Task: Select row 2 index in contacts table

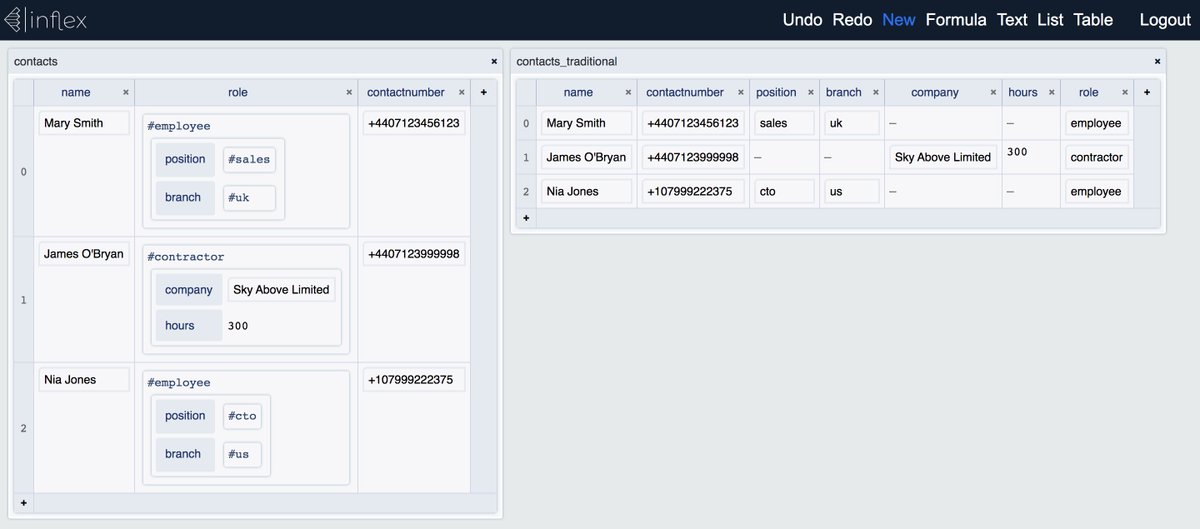Action: [24, 428]
